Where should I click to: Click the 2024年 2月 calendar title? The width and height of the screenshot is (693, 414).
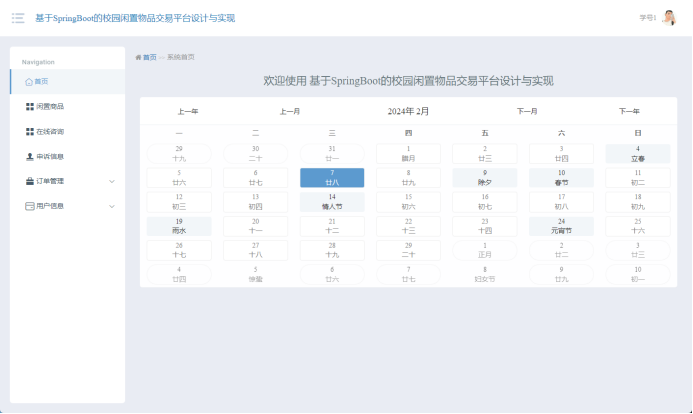pos(408,111)
